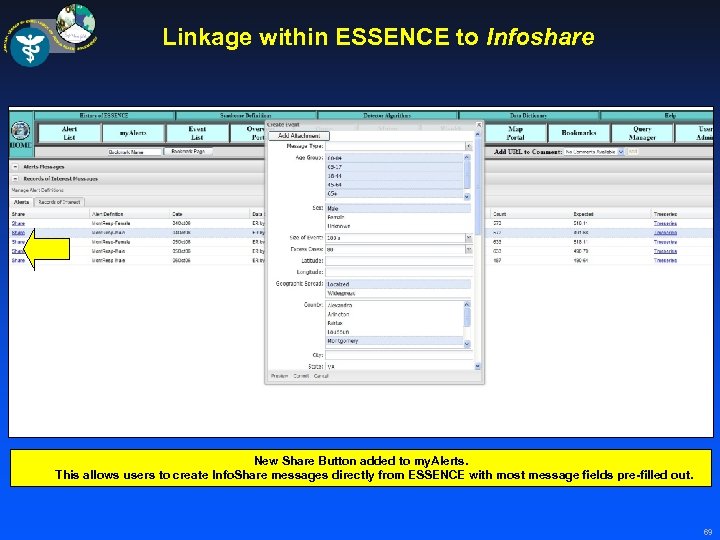The height and width of the screenshot is (540, 720).
Task: Select Female in the Sex list
Action: point(398,217)
